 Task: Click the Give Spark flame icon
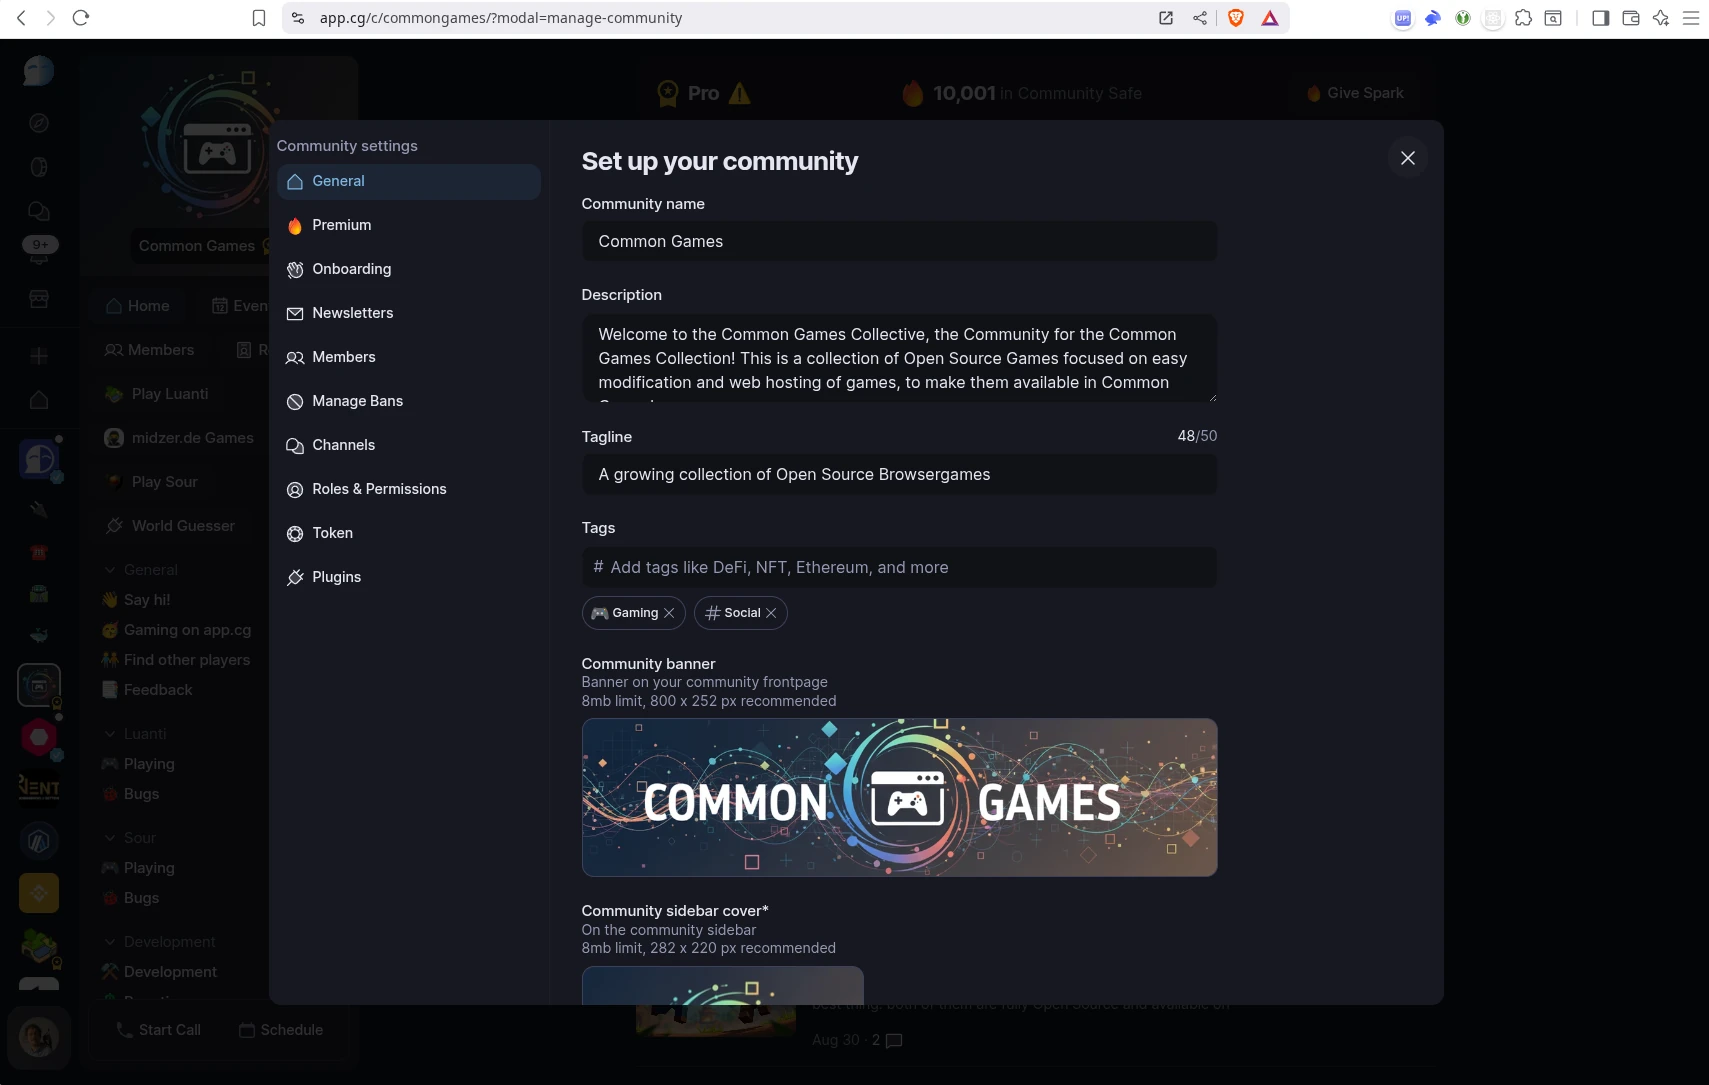point(1312,93)
